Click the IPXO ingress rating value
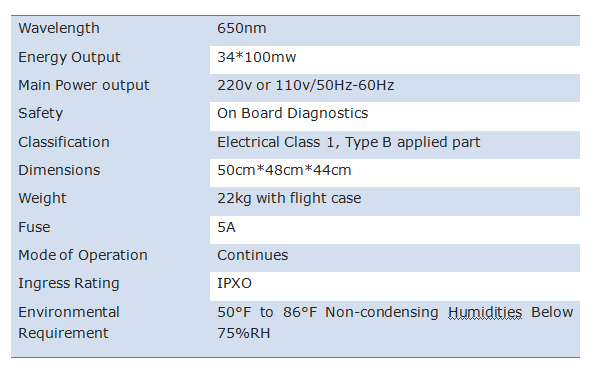Image resolution: width=595 pixels, height=372 pixels. pos(234,284)
